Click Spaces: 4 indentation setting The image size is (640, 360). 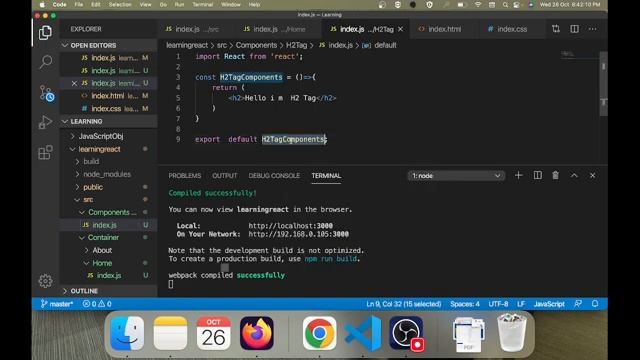click(x=465, y=304)
